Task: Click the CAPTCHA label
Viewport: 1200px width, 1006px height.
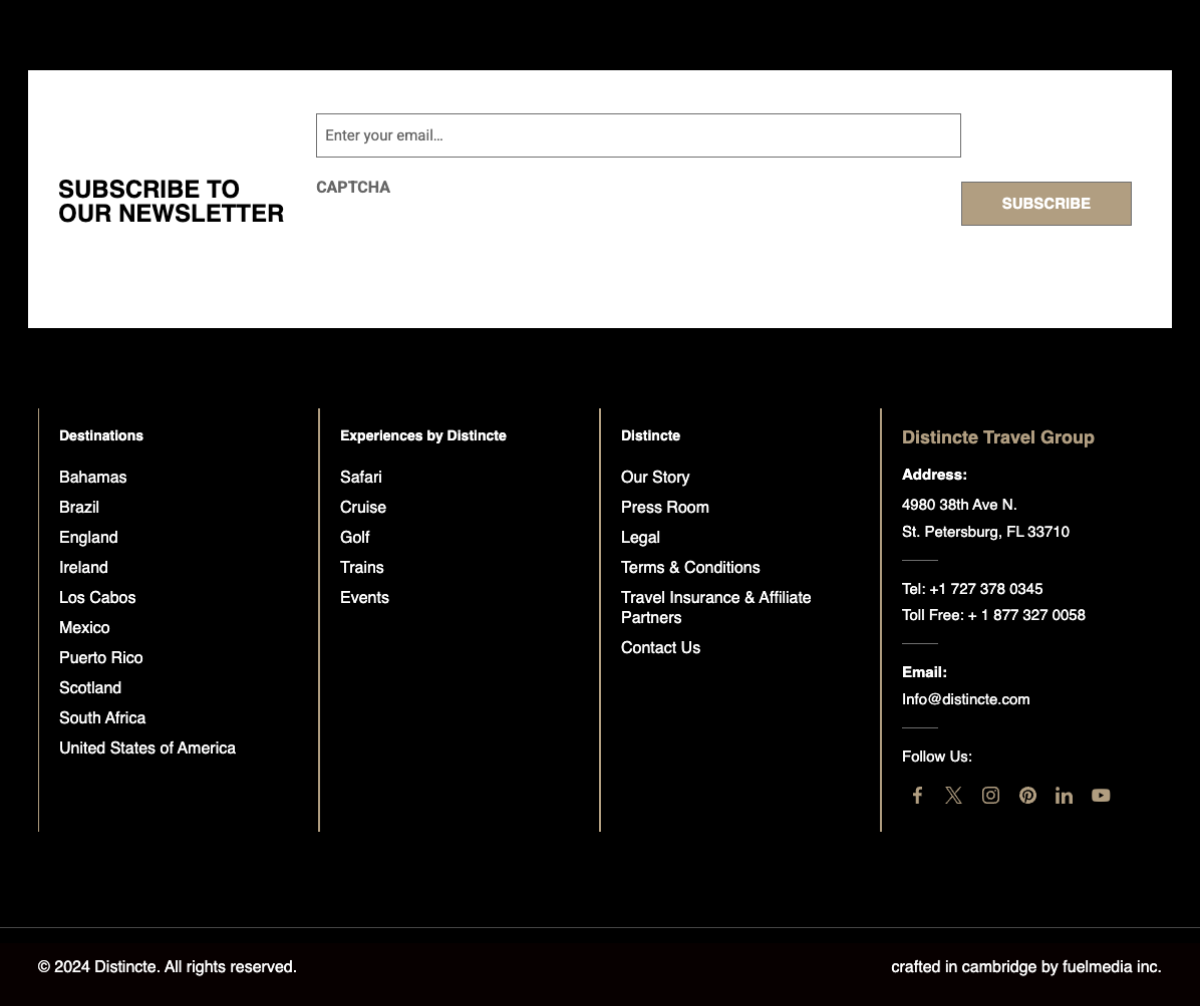Action: [353, 187]
